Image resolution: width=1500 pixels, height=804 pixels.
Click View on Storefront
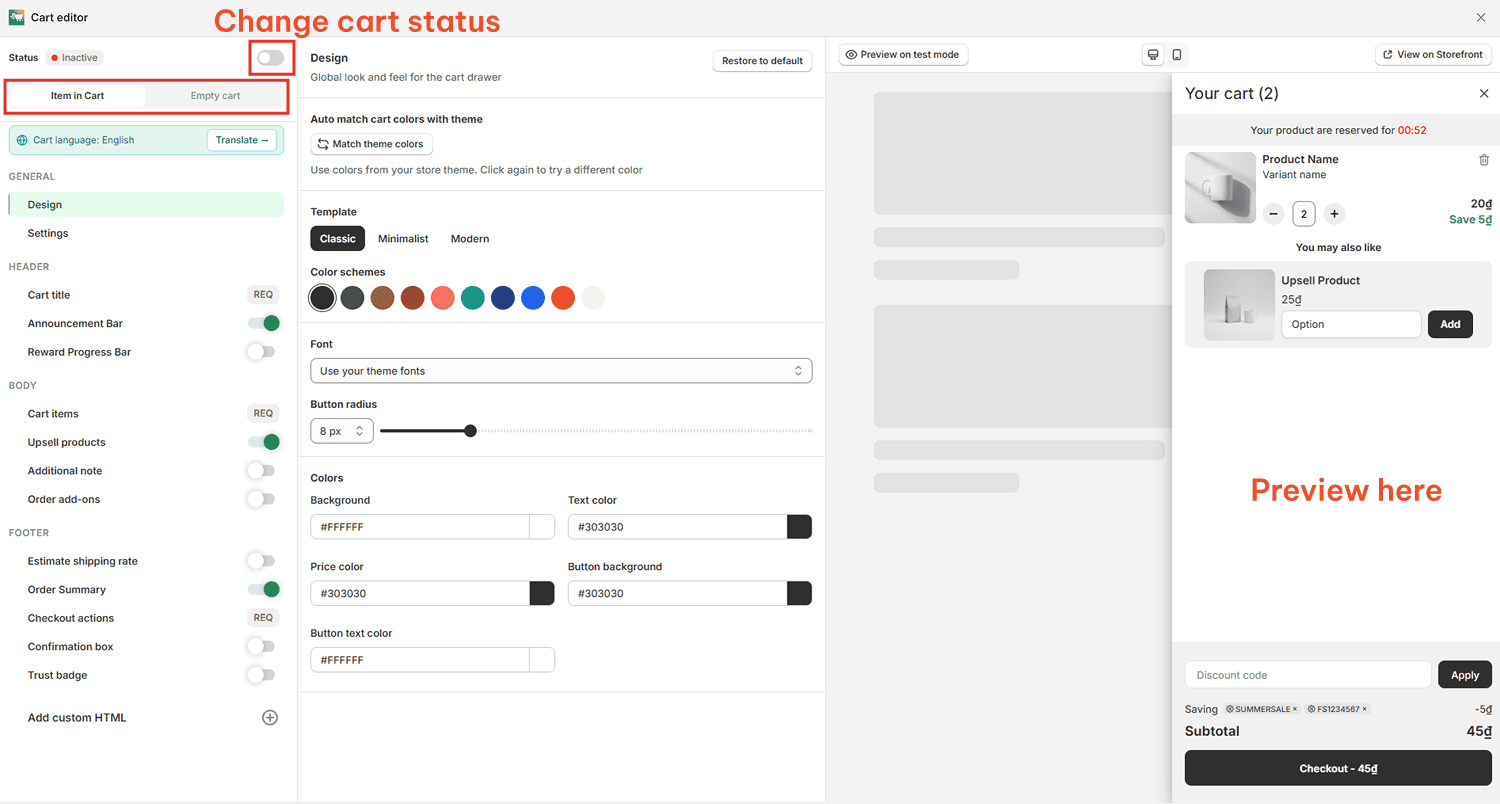(1433, 55)
